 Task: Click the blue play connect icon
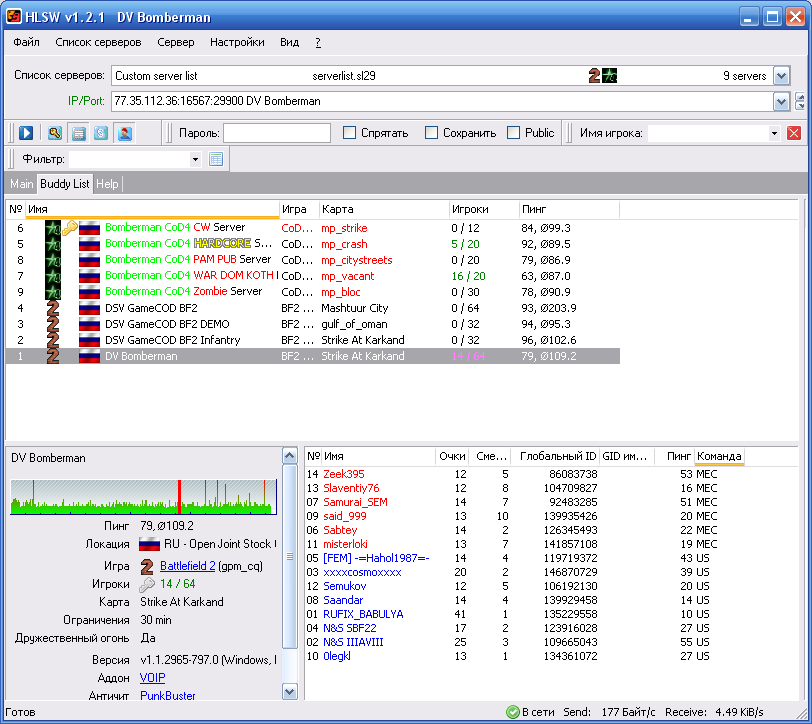coord(26,133)
